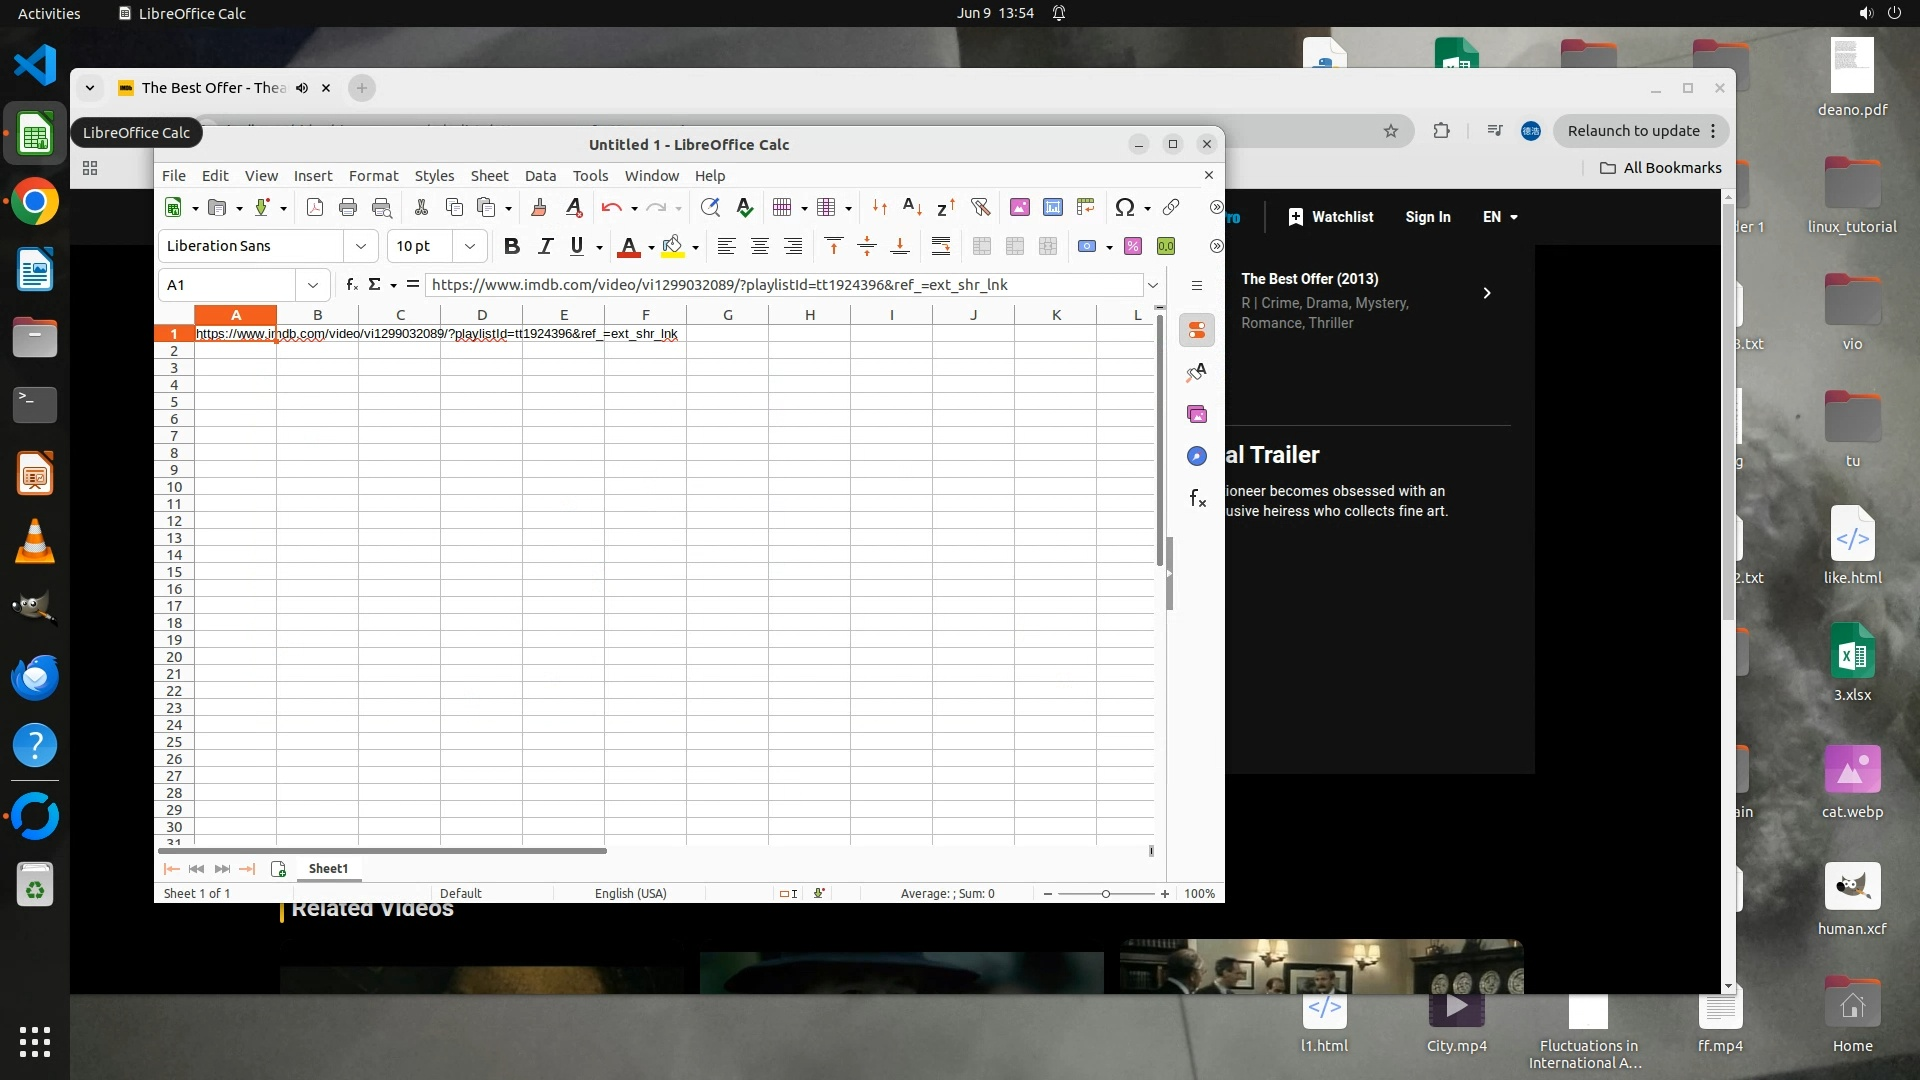Select the Sheet1 tab
Screen dimensions: 1920x1080
point(328,868)
